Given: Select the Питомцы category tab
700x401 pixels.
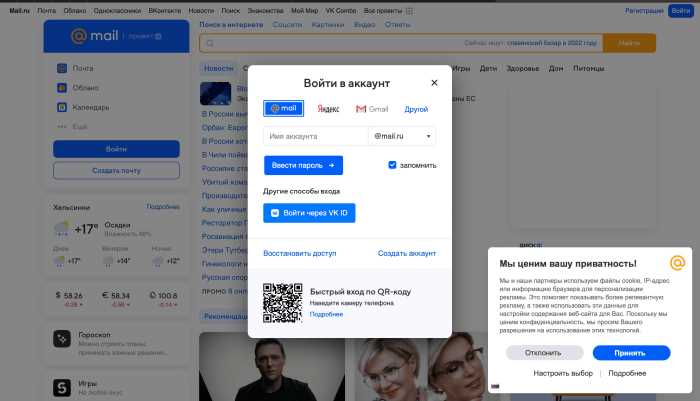Looking at the screenshot, I should pyautogui.click(x=588, y=68).
